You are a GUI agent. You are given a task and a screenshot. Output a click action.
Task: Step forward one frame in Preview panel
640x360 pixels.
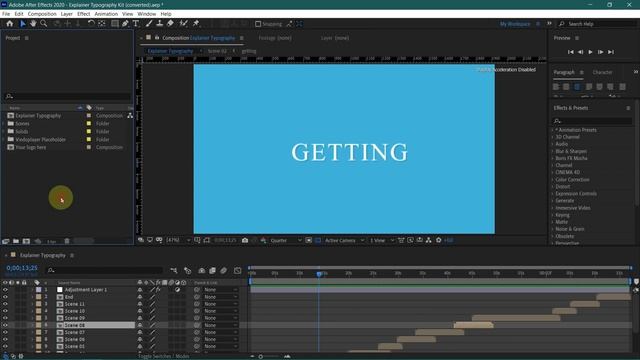[x=600, y=52]
